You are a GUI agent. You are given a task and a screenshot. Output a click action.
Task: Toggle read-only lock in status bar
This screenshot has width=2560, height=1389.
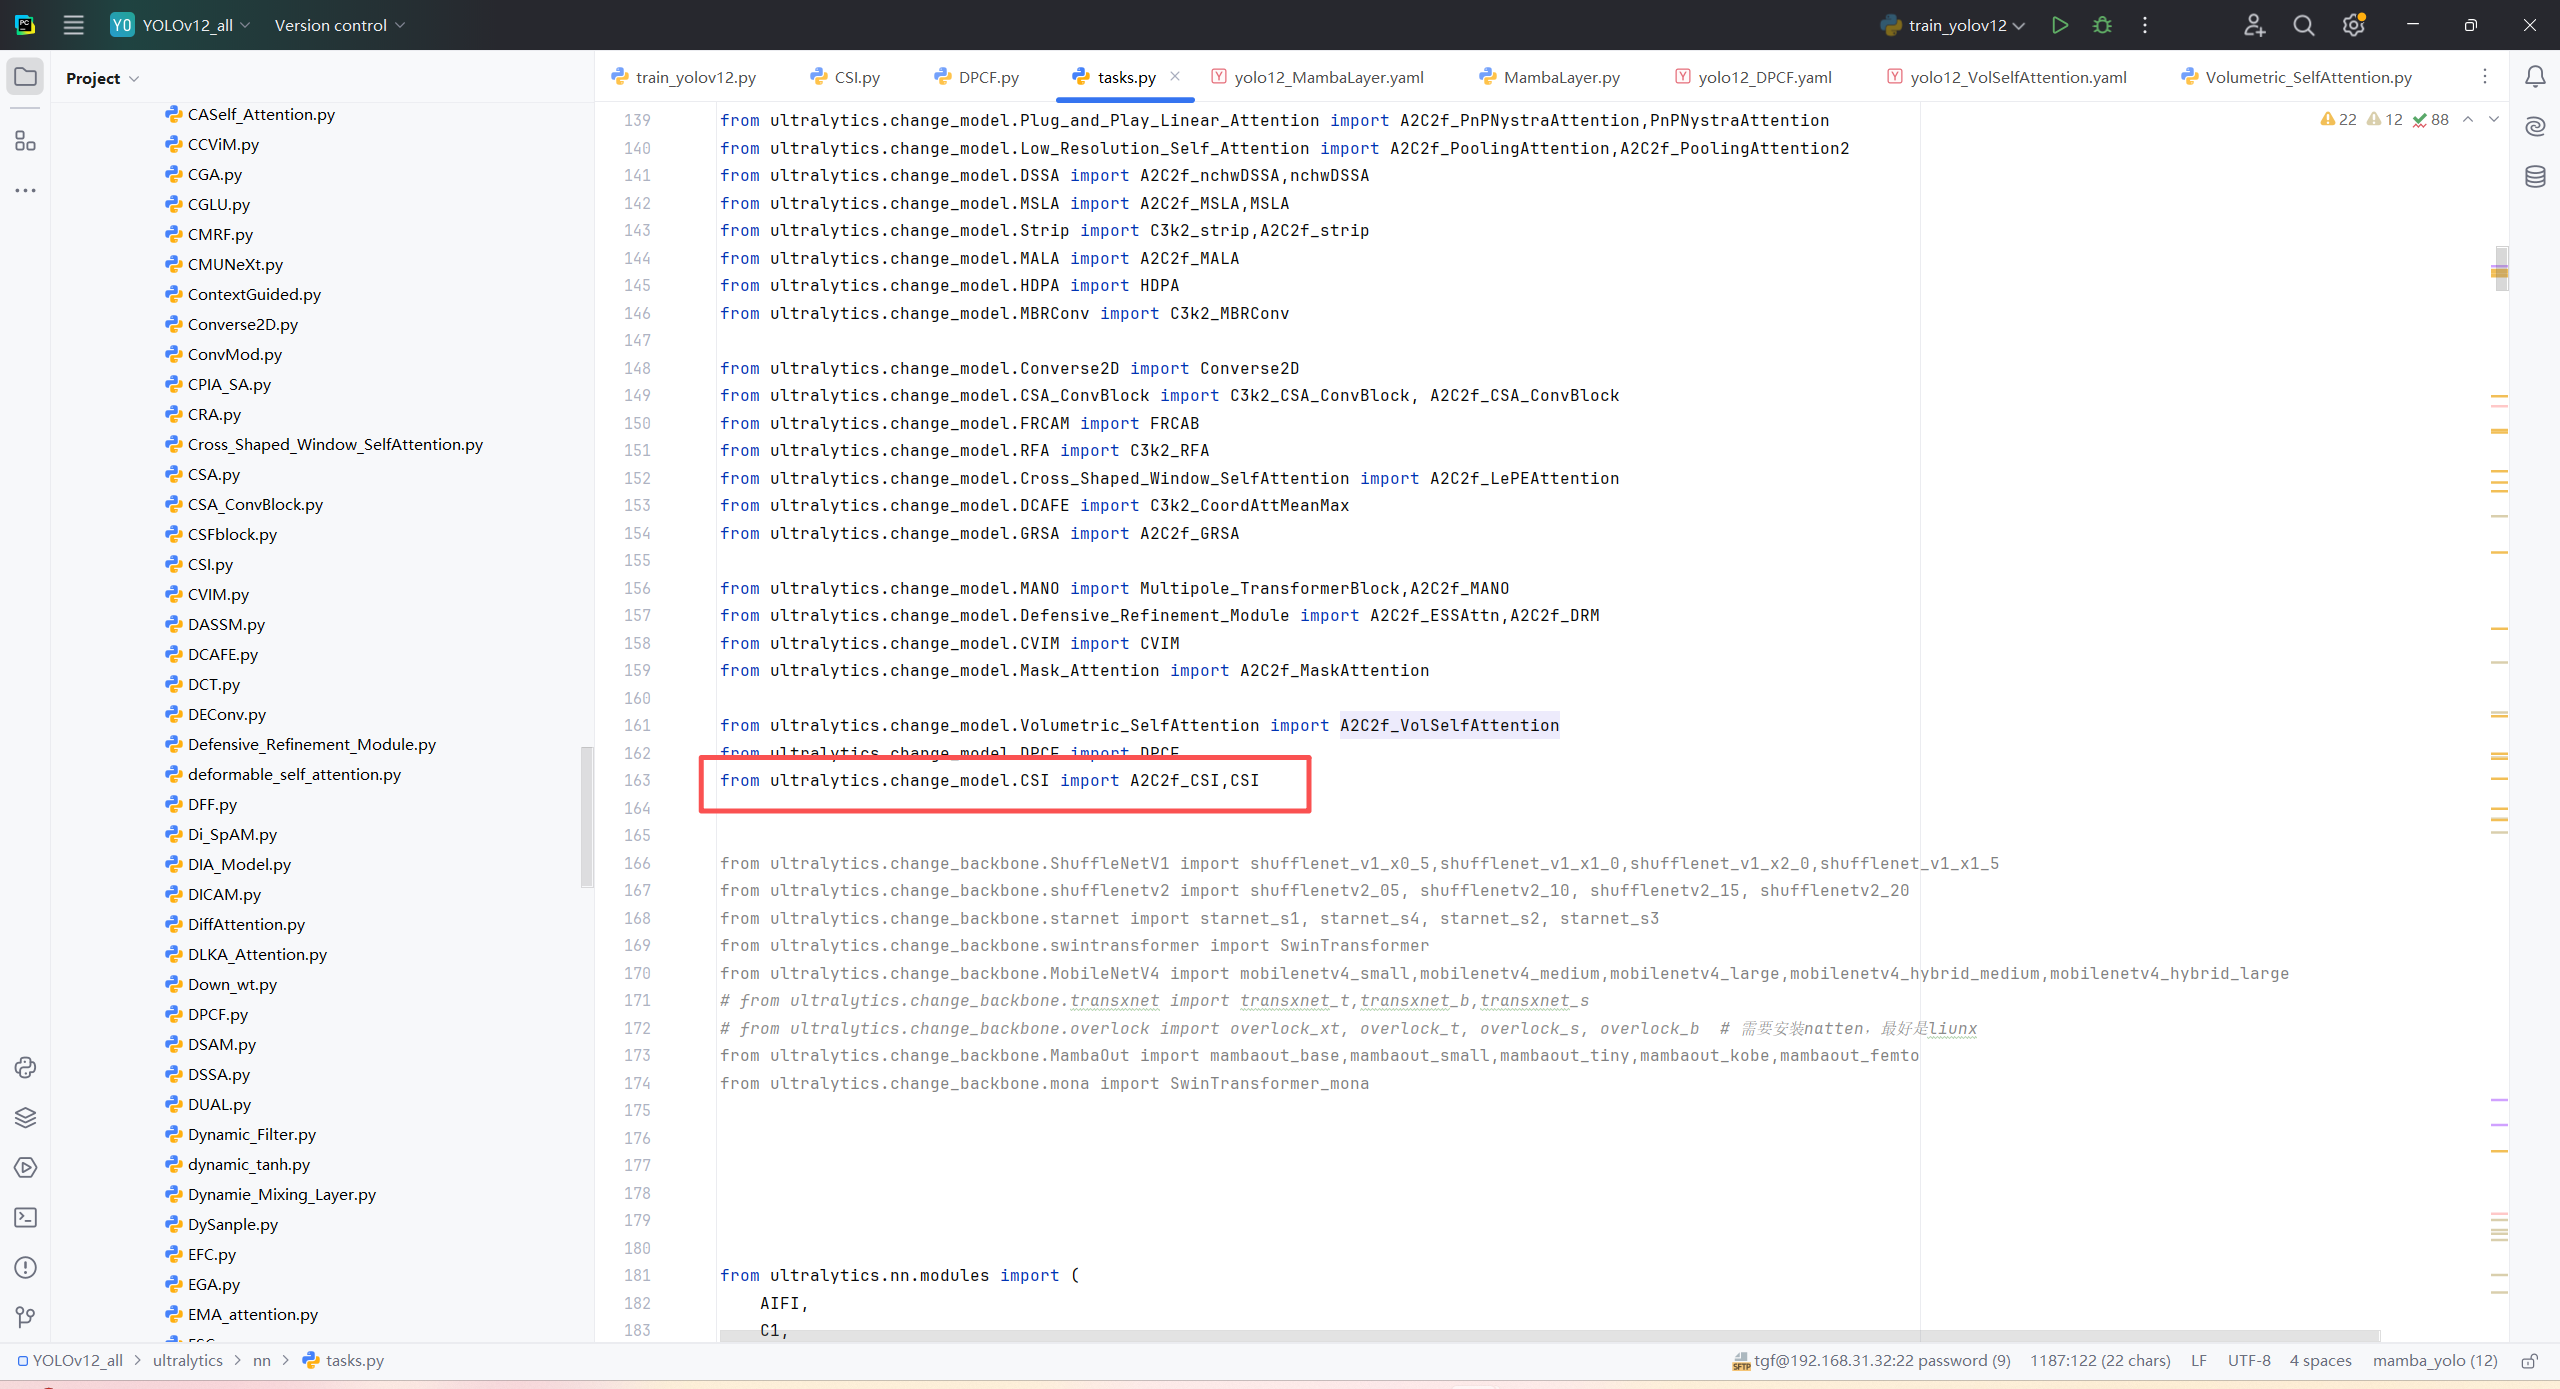(2529, 1360)
